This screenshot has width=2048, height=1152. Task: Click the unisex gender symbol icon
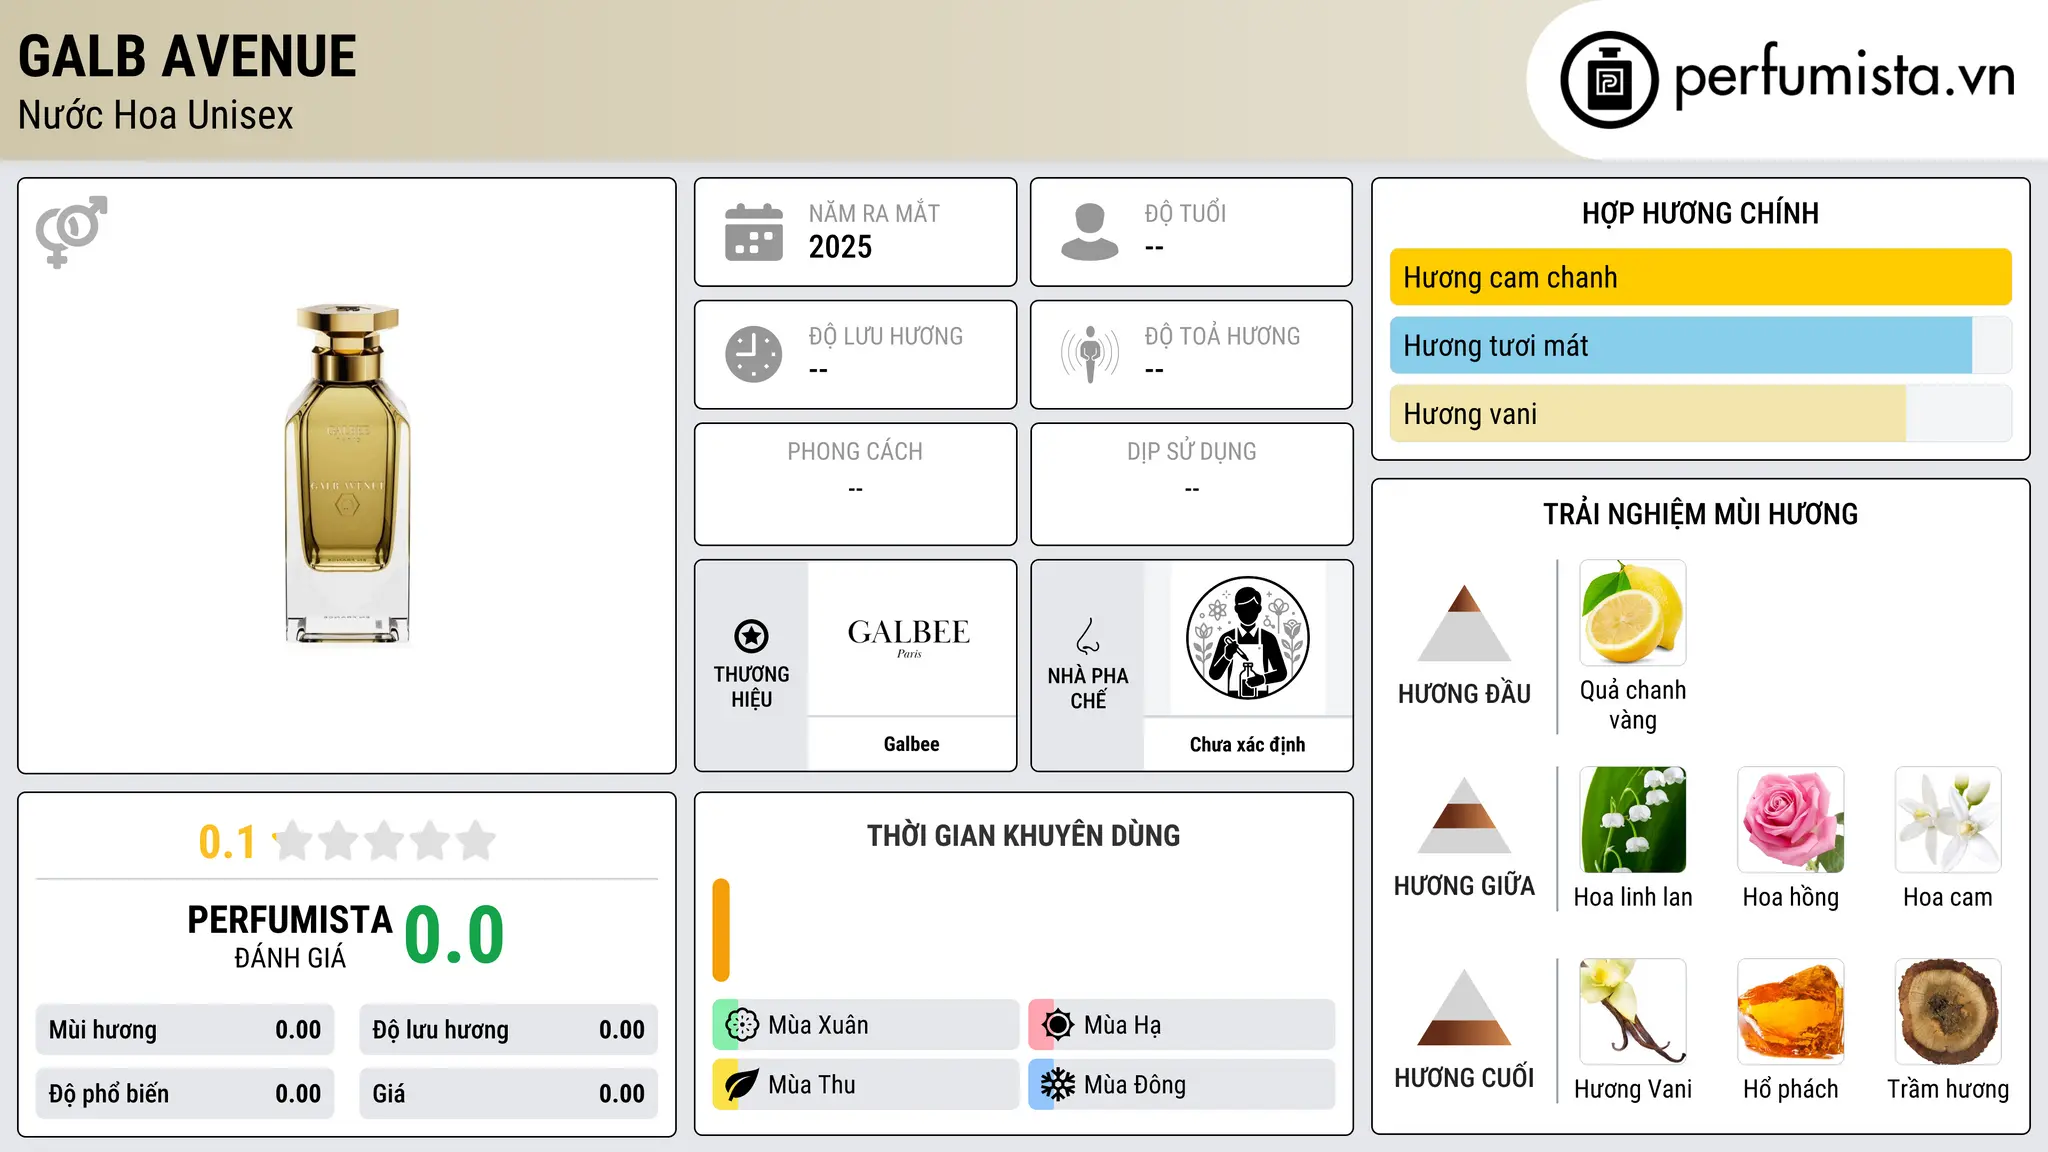(x=71, y=232)
